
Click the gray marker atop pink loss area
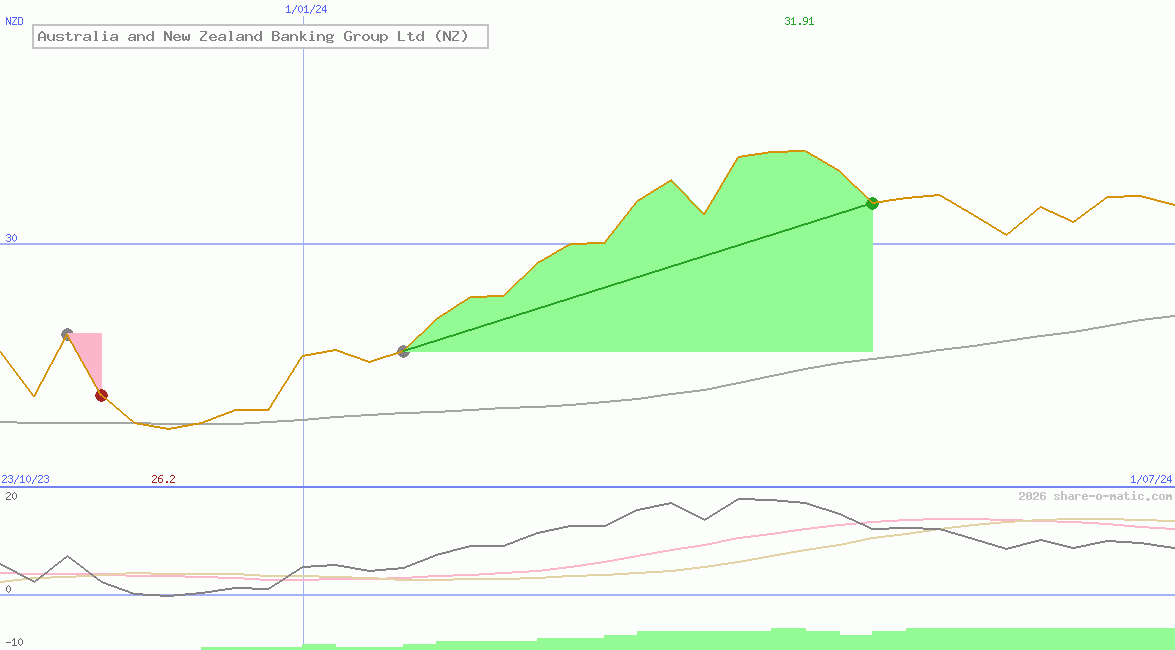pos(67,334)
